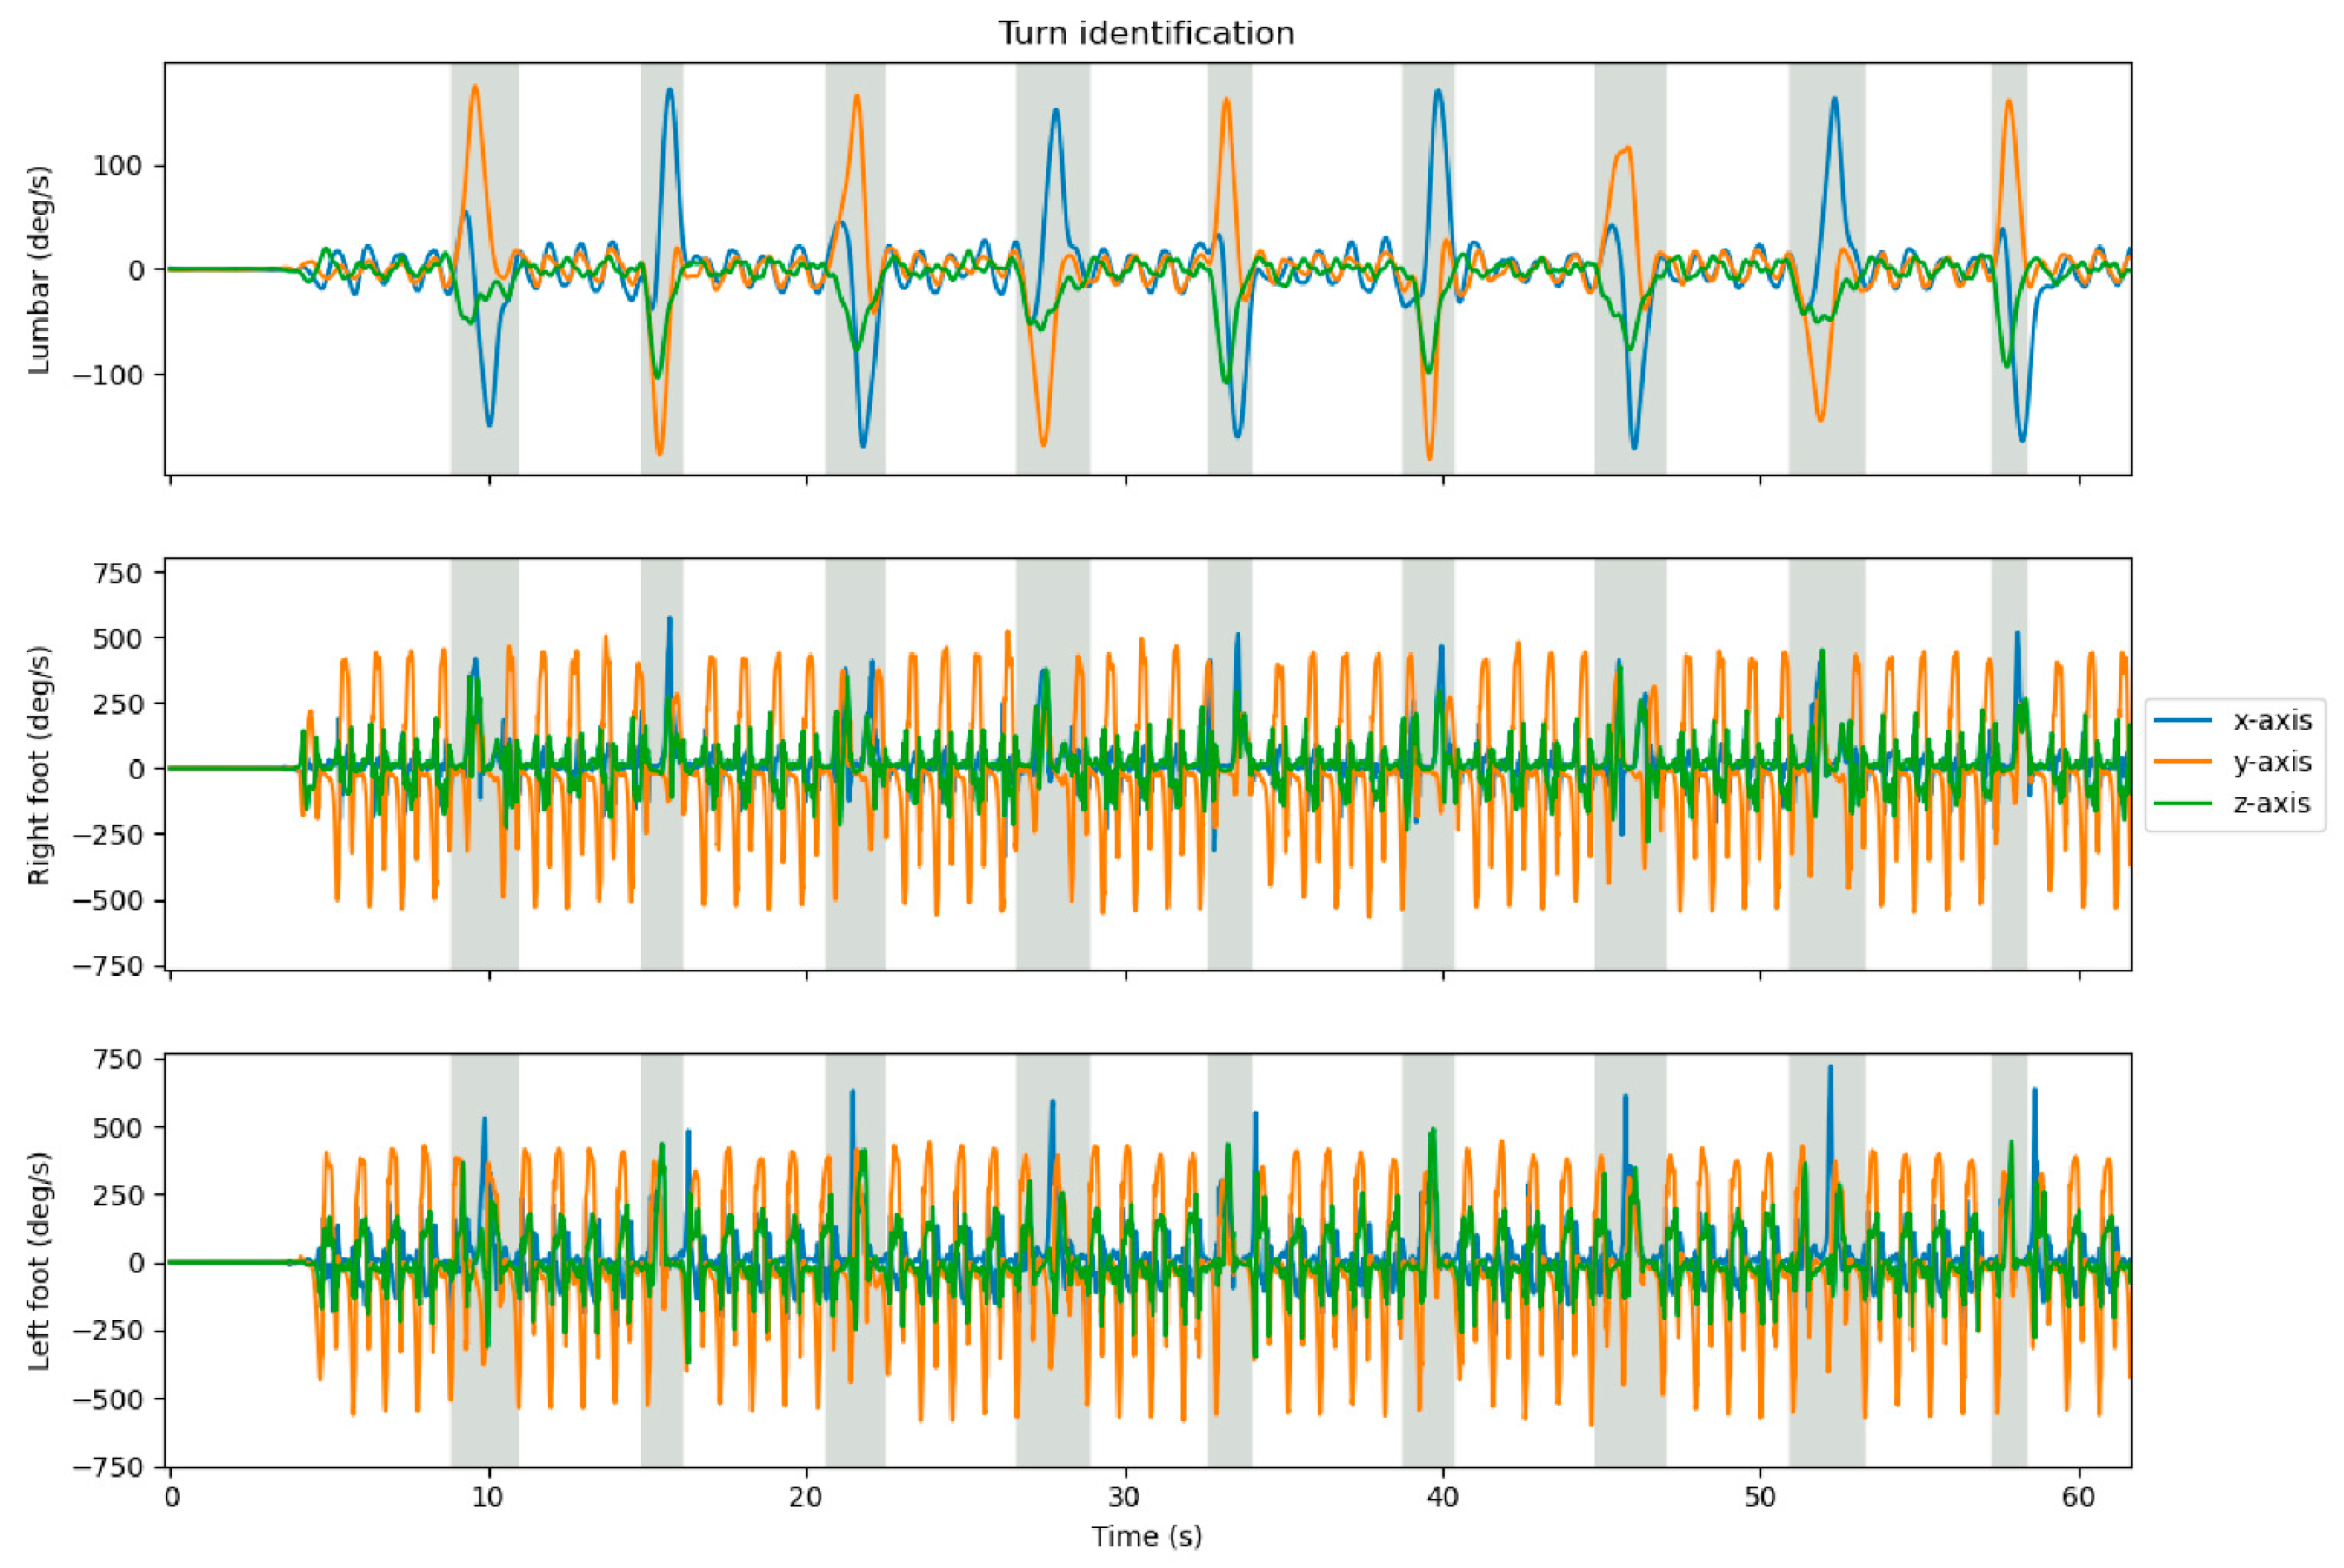The height and width of the screenshot is (1568, 2344).
Task: Click the 'Lumbar (deg/s)' y-axis label
Action: coord(39,270)
